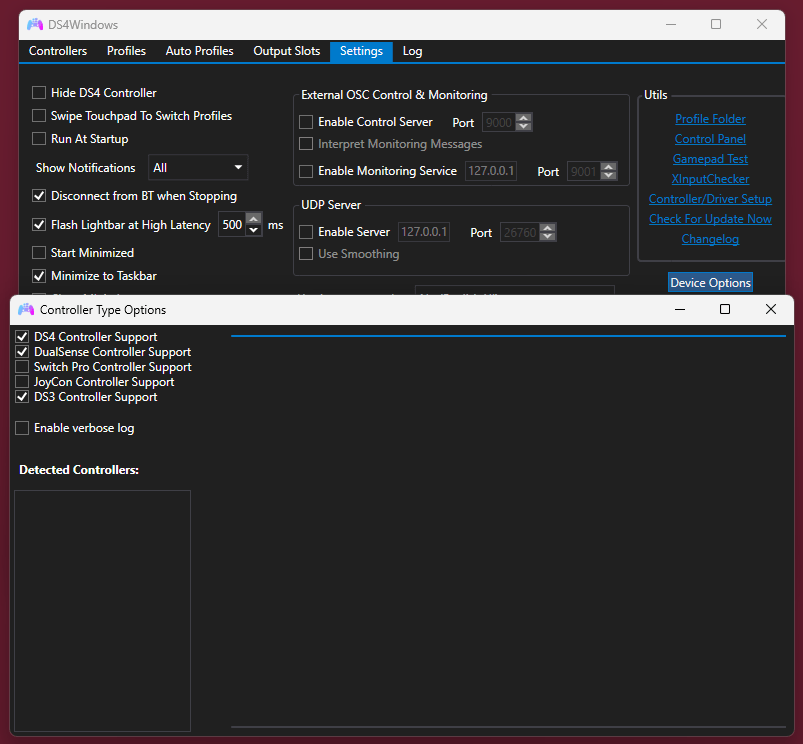The height and width of the screenshot is (744, 803).
Task: Enable the UDP Server checkbox
Action: 307,232
